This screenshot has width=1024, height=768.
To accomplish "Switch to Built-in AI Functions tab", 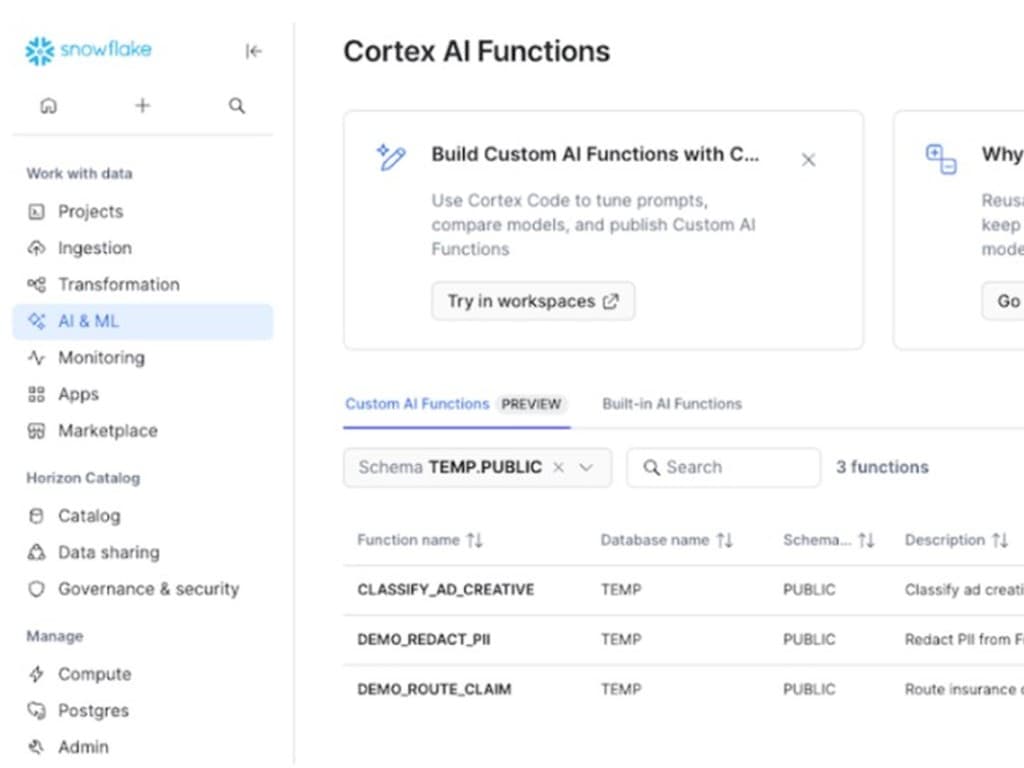I will pyautogui.click(x=672, y=404).
